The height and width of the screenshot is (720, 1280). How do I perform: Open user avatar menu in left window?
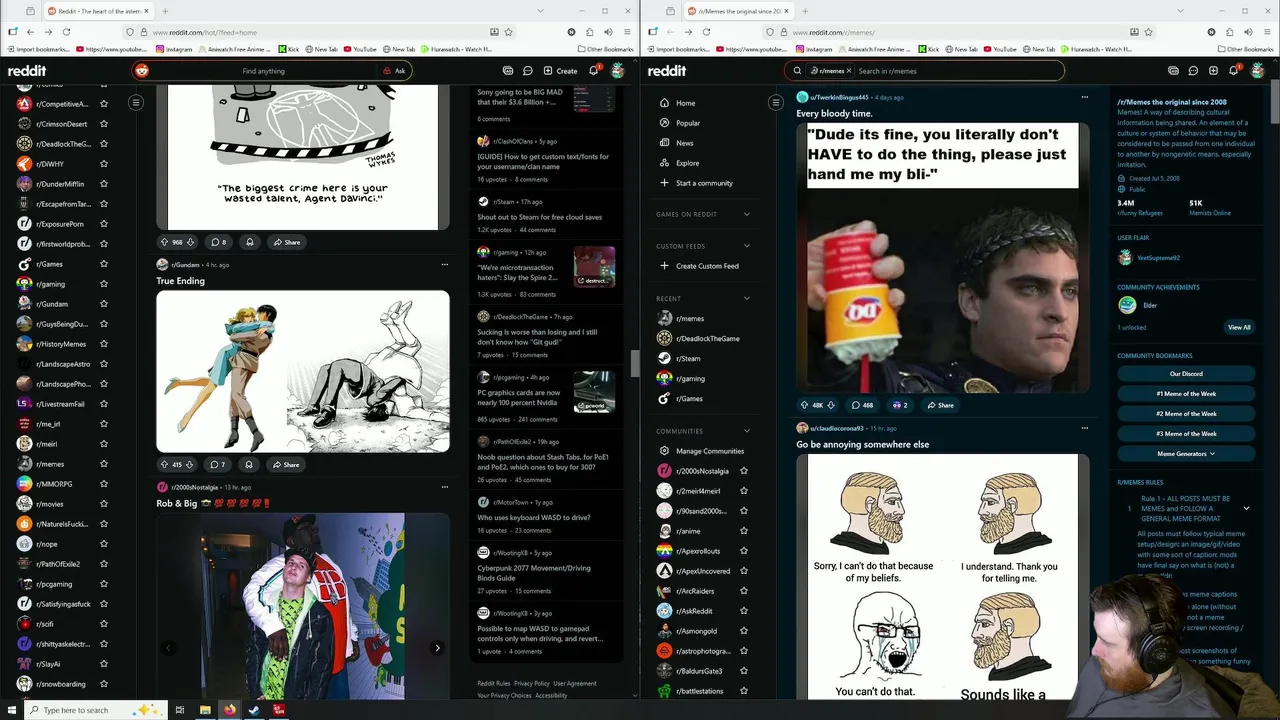pos(618,71)
